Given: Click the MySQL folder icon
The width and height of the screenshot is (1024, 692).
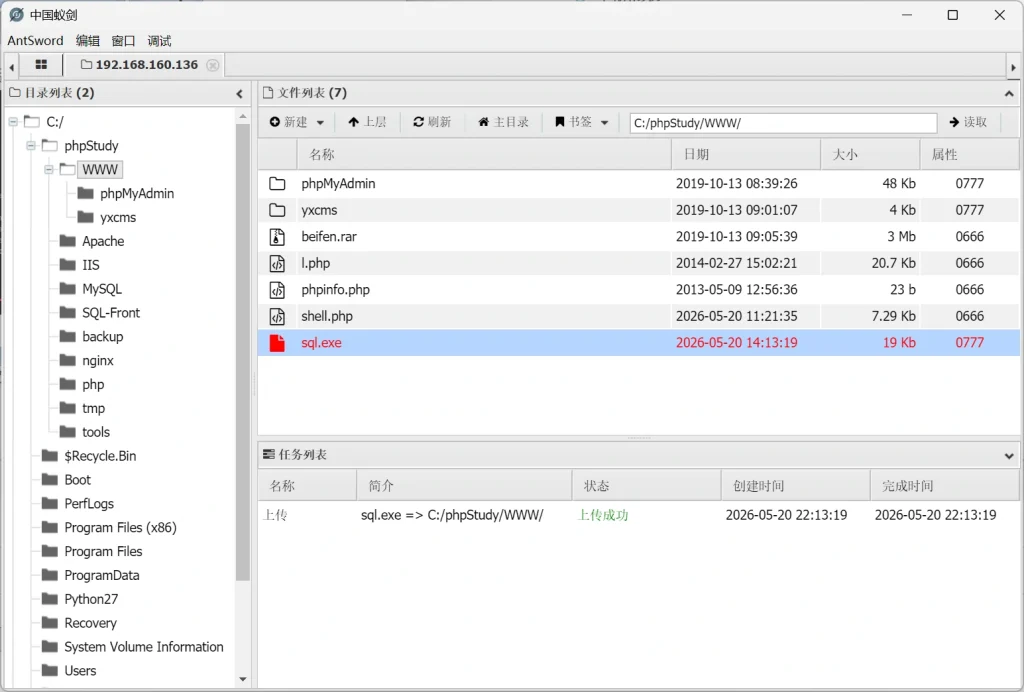Looking at the screenshot, I should pos(67,289).
